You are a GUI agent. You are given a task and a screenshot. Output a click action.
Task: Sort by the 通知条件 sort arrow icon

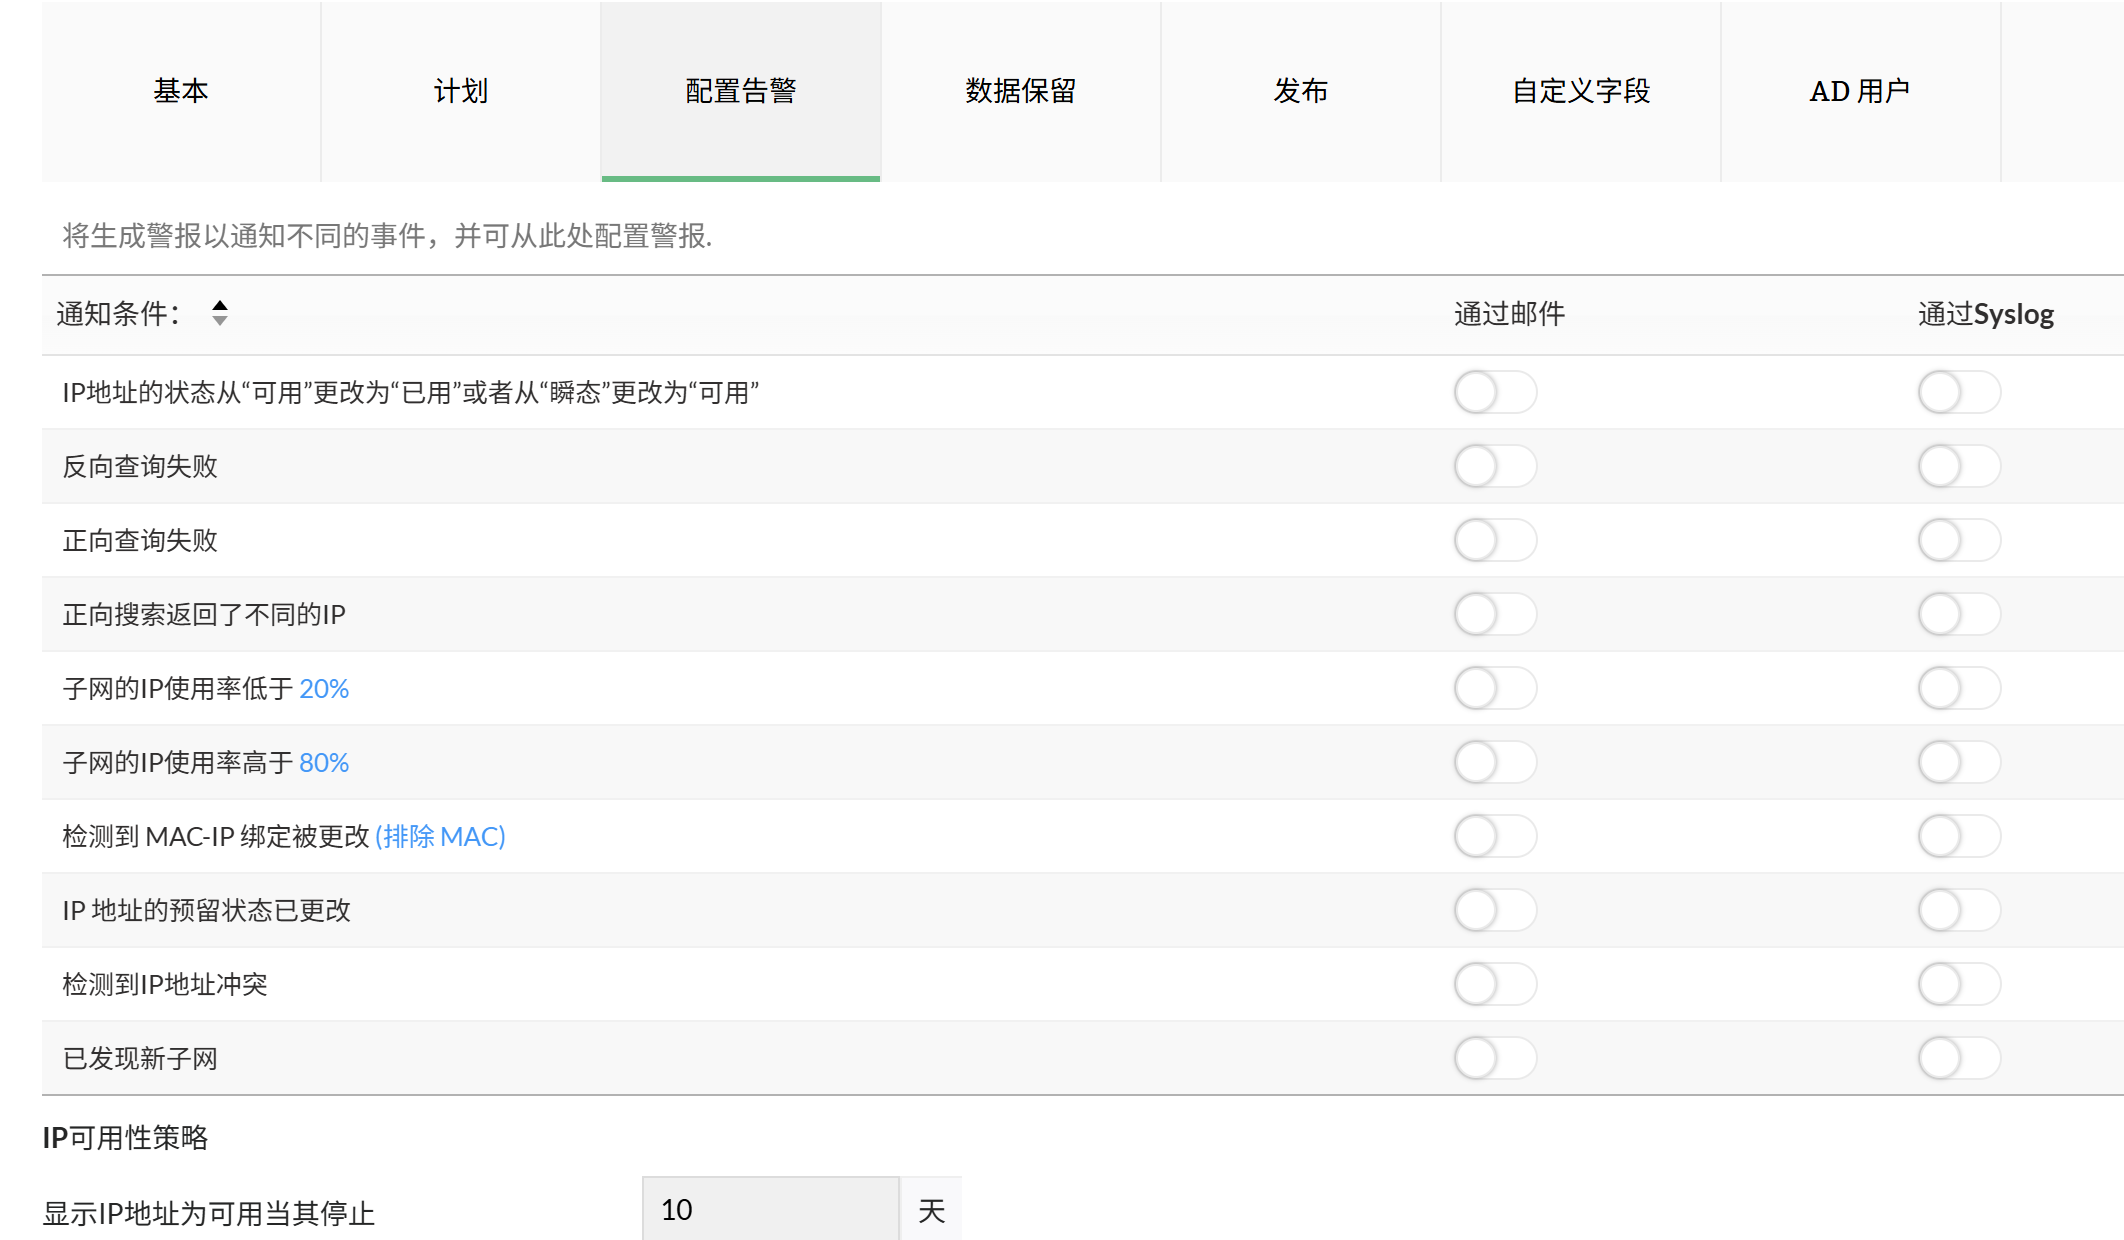(x=220, y=313)
